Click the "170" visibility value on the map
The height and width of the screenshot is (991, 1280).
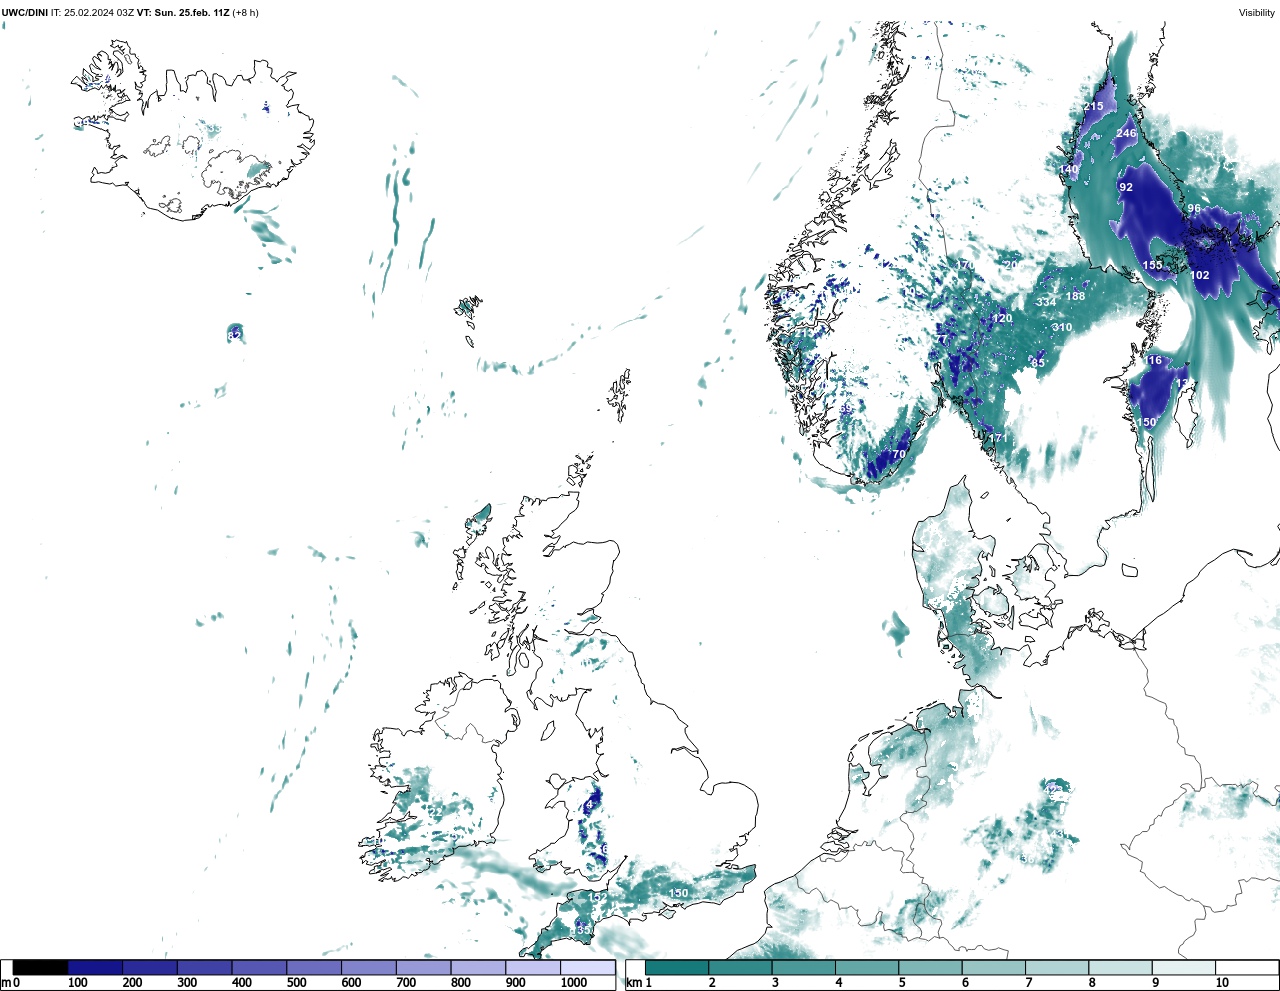pyautogui.click(x=964, y=265)
